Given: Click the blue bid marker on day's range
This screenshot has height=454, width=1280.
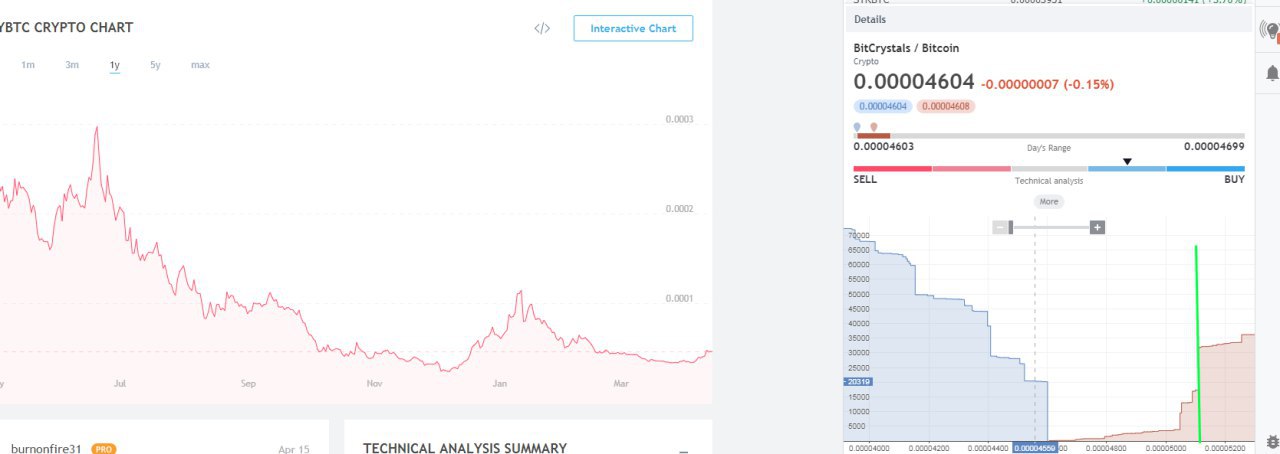Looking at the screenshot, I should click(x=857, y=127).
